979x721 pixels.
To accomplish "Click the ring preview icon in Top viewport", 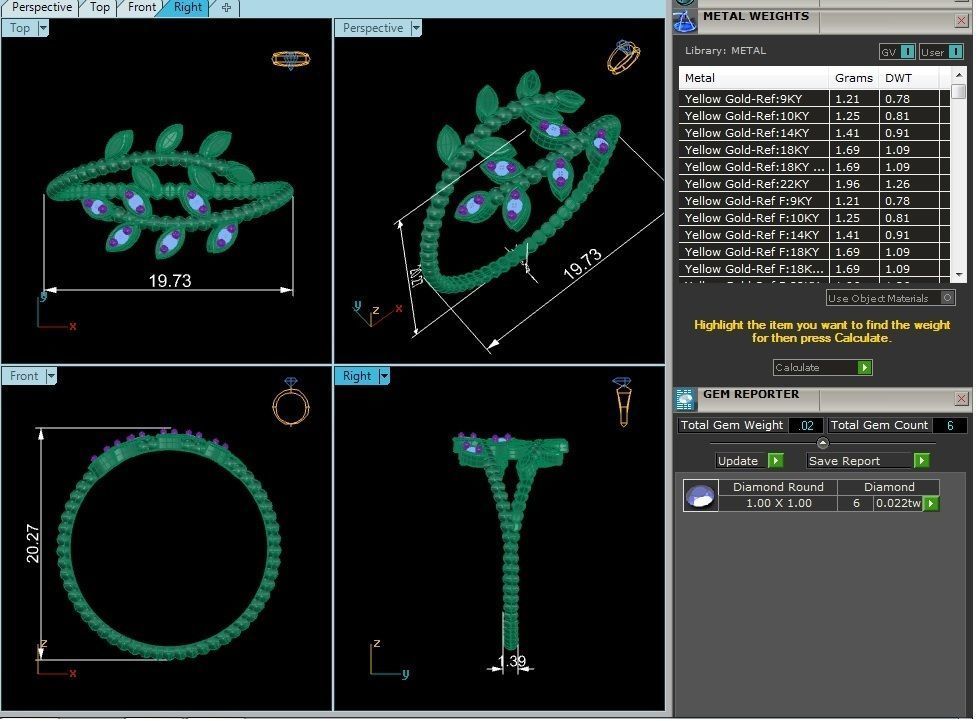I will (x=290, y=59).
